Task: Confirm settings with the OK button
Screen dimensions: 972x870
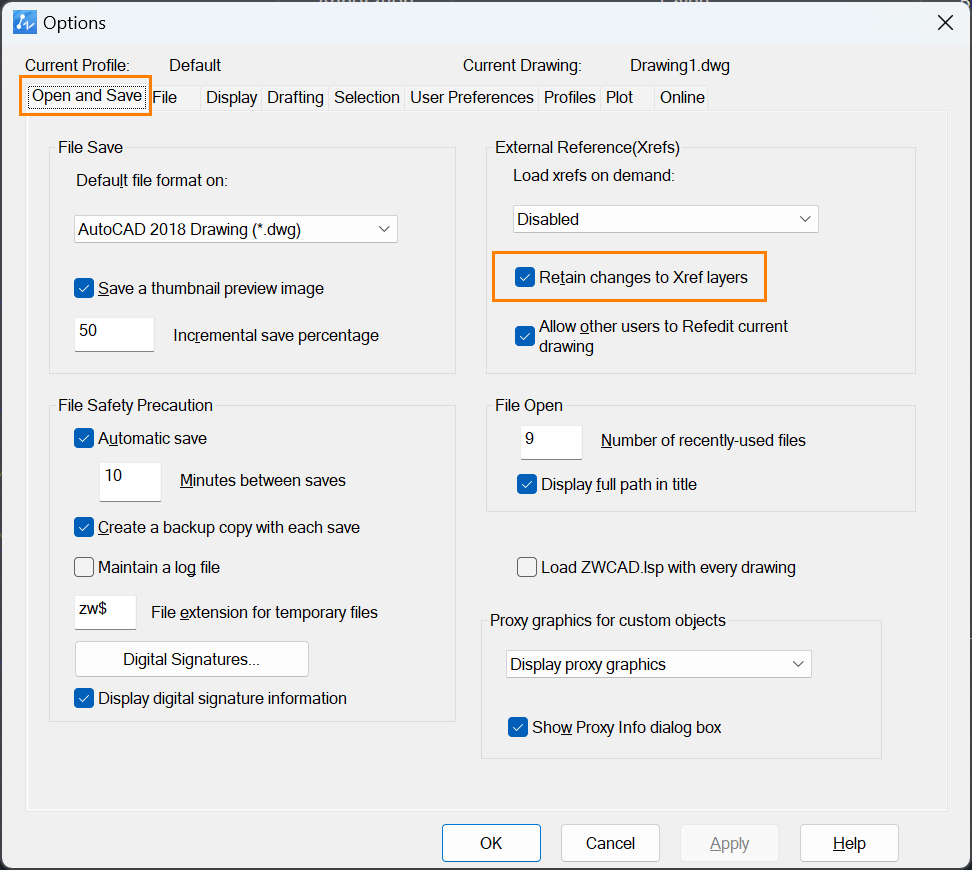Action: [x=491, y=843]
